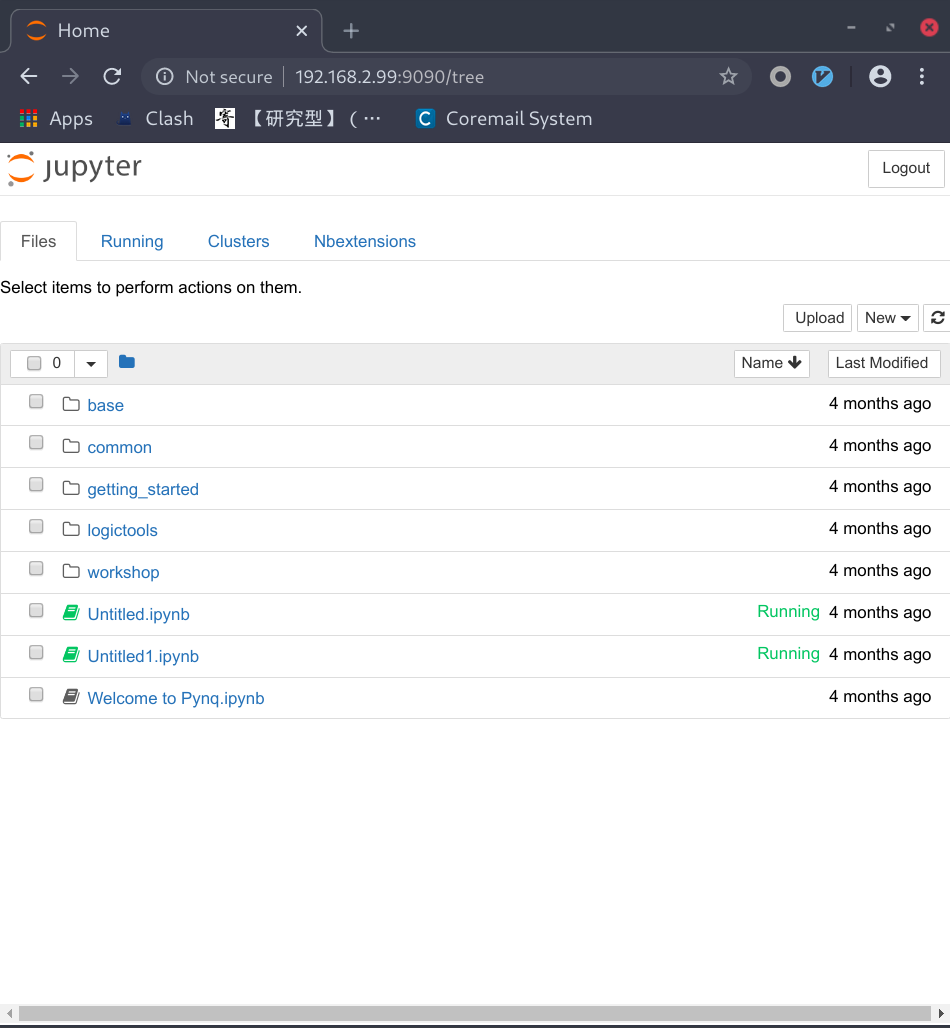The width and height of the screenshot is (950, 1028).
Task: Open the workshop folder
Action: tap(123, 572)
